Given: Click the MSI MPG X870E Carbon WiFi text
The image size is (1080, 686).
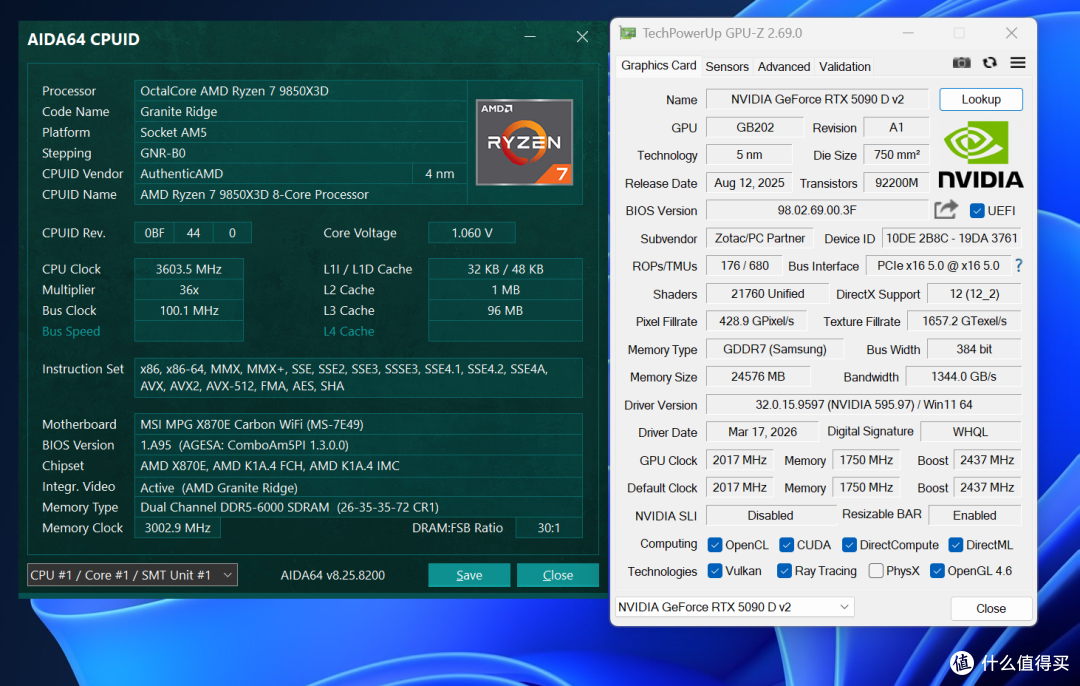Looking at the screenshot, I should [x=252, y=424].
